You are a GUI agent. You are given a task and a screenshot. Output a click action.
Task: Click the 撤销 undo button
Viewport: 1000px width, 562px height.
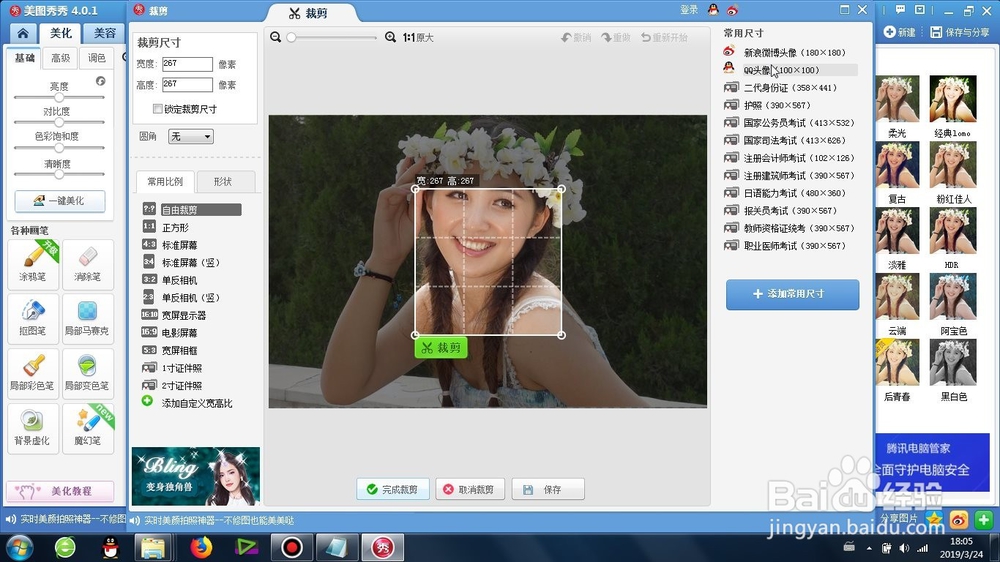[576, 38]
